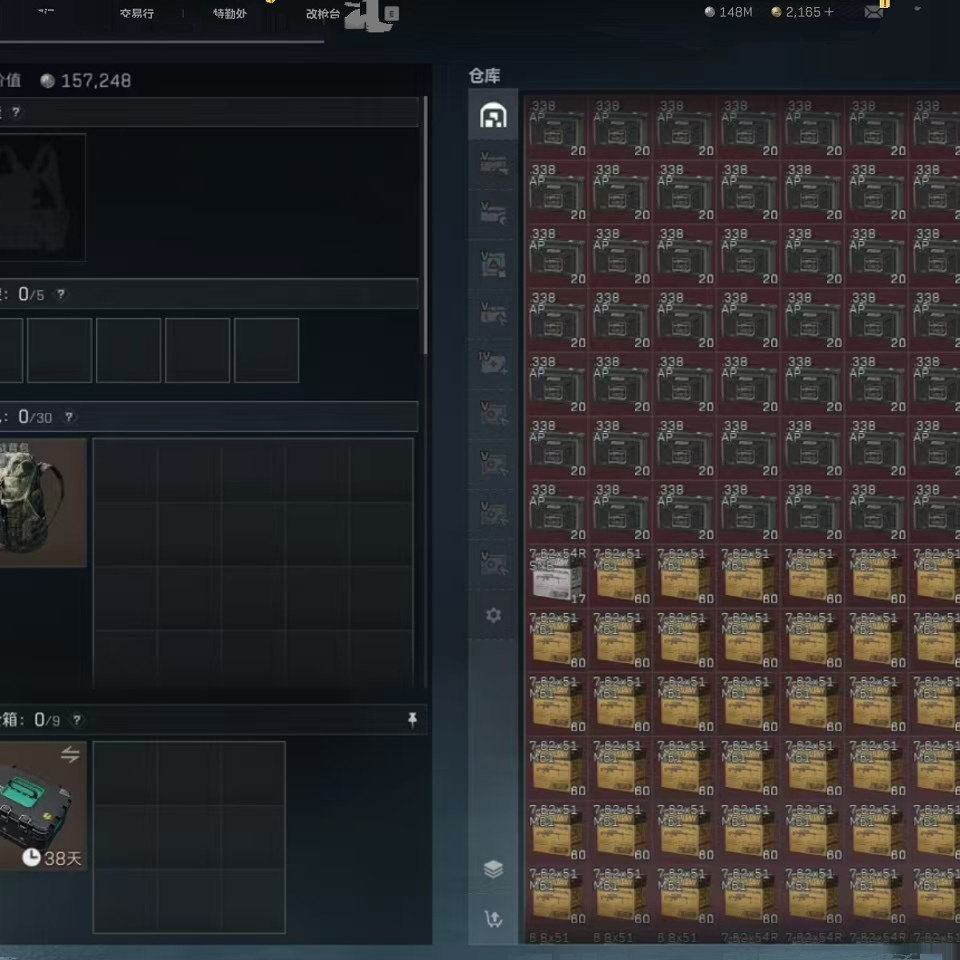Screen dimensions: 960x960
Task: Select the 7.62x54R SNB stack of 17
Action: pyautogui.click(x=557, y=576)
